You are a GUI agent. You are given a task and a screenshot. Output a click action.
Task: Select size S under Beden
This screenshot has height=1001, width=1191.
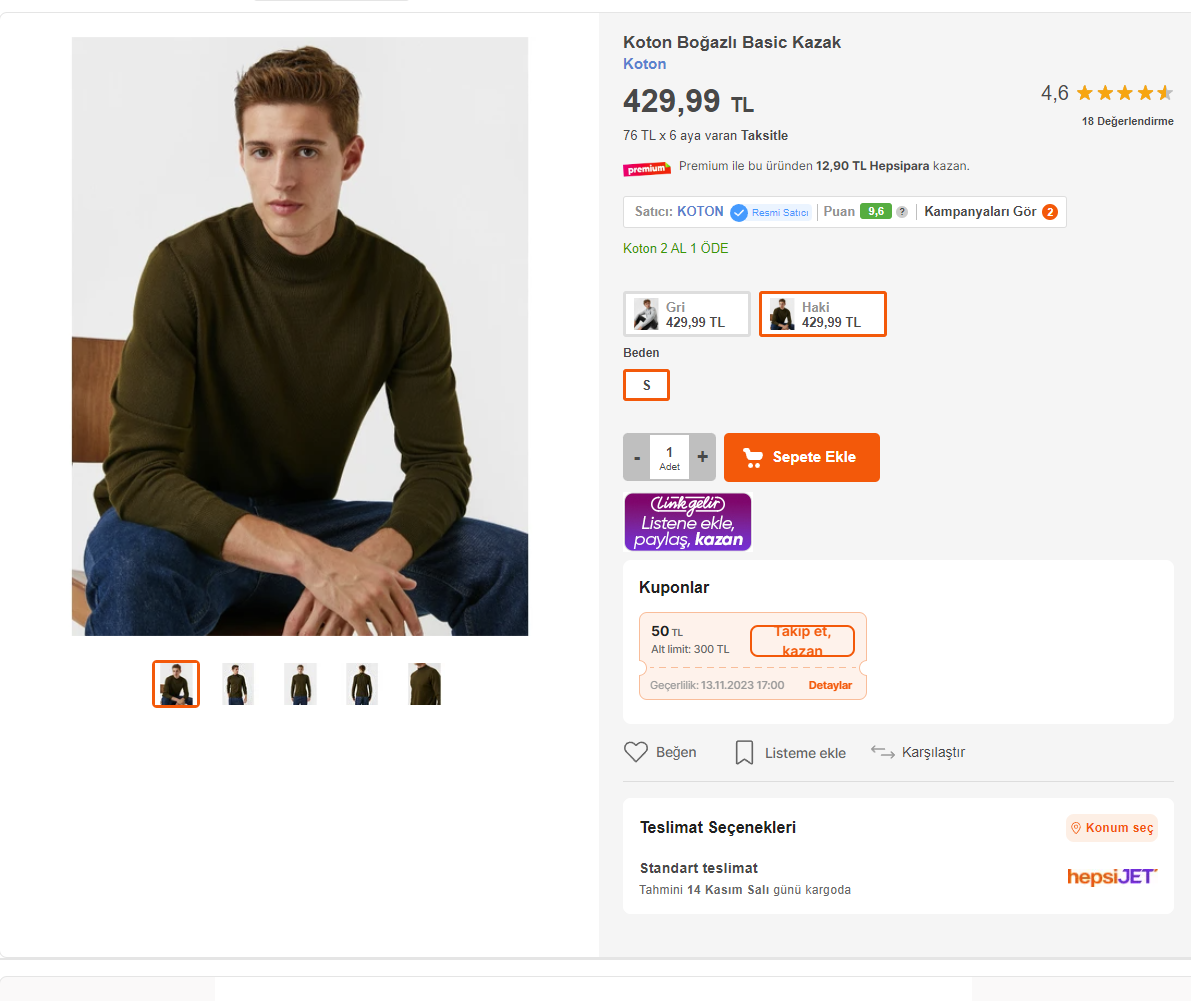(646, 385)
